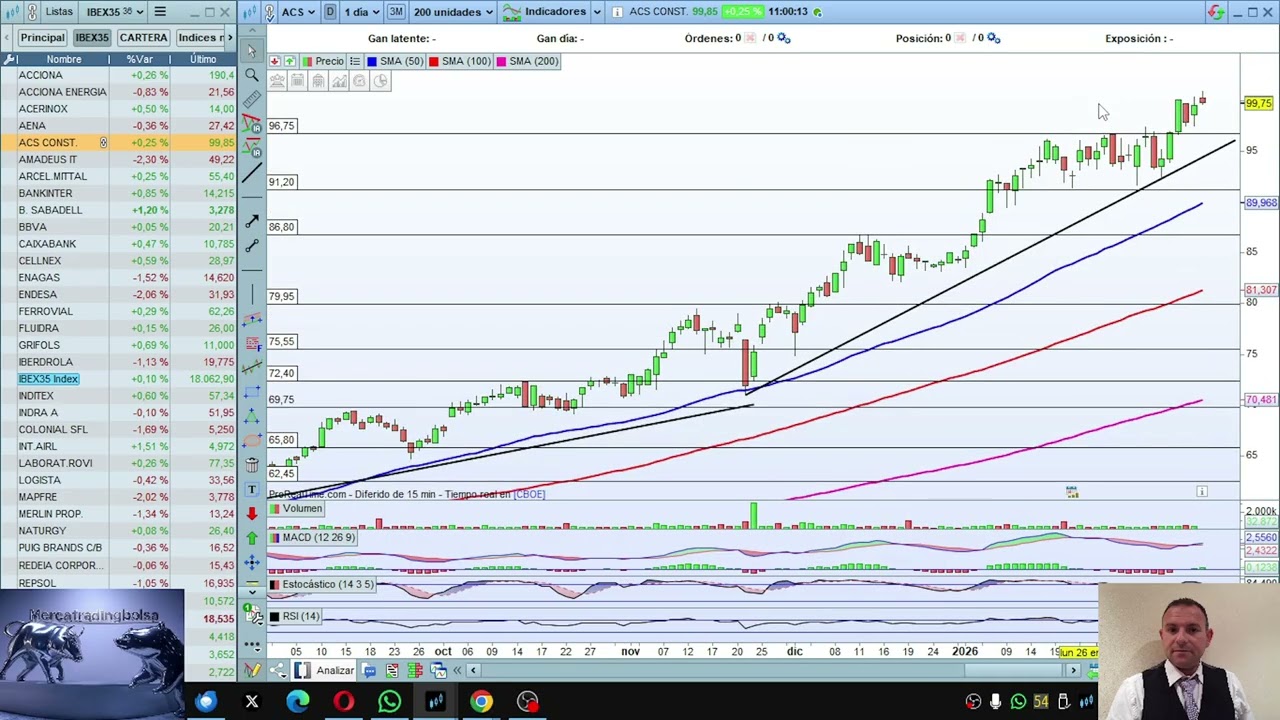
Task: Toggle the 3M period button
Action: [395, 12]
